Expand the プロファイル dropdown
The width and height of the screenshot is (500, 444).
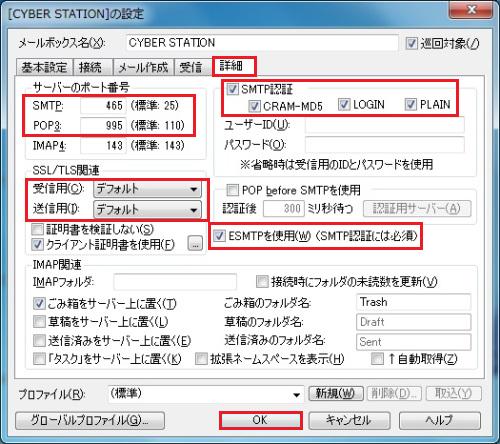tap(205, 394)
